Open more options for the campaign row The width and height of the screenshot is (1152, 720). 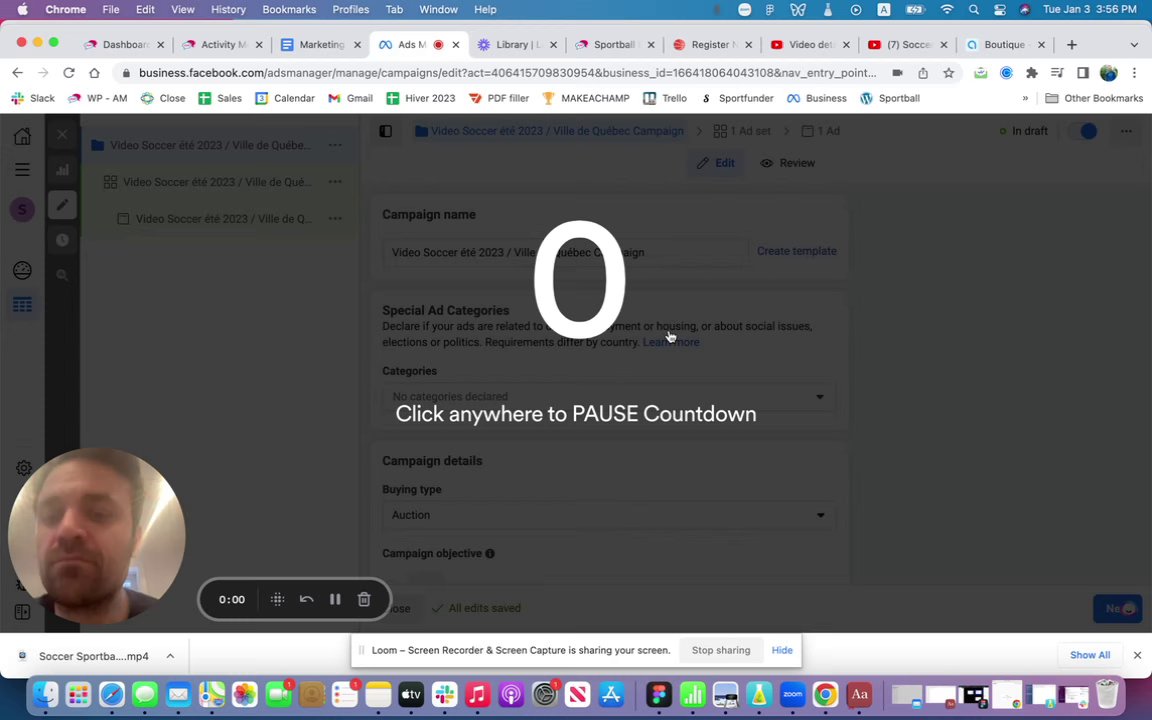pos(335,145)
